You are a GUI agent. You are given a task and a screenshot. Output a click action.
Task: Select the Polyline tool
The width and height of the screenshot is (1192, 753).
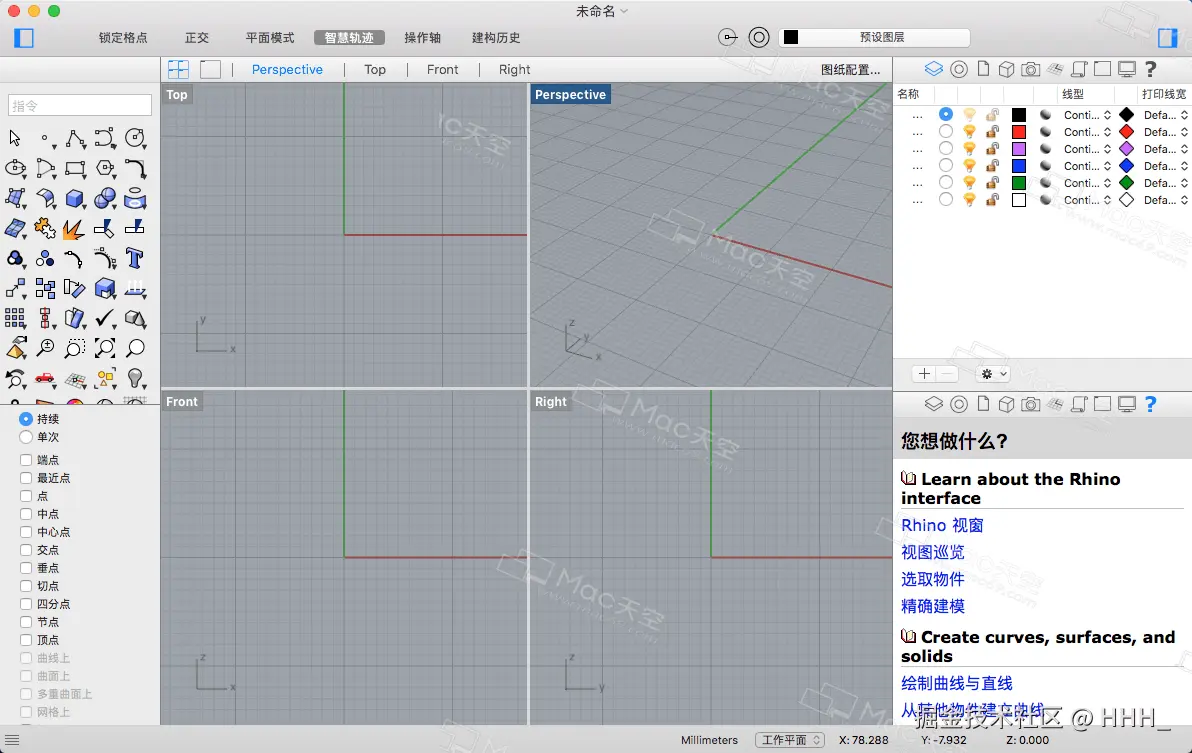[74, 138]
